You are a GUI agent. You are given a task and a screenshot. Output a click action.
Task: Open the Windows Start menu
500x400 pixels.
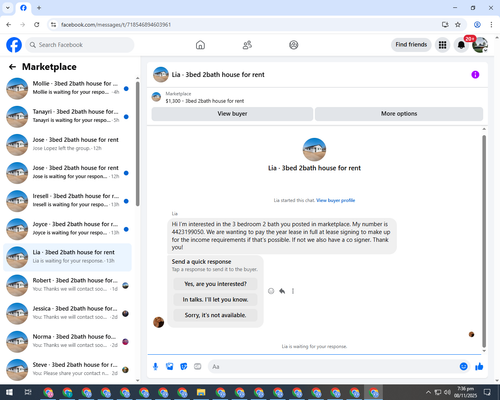click(9, 392)
